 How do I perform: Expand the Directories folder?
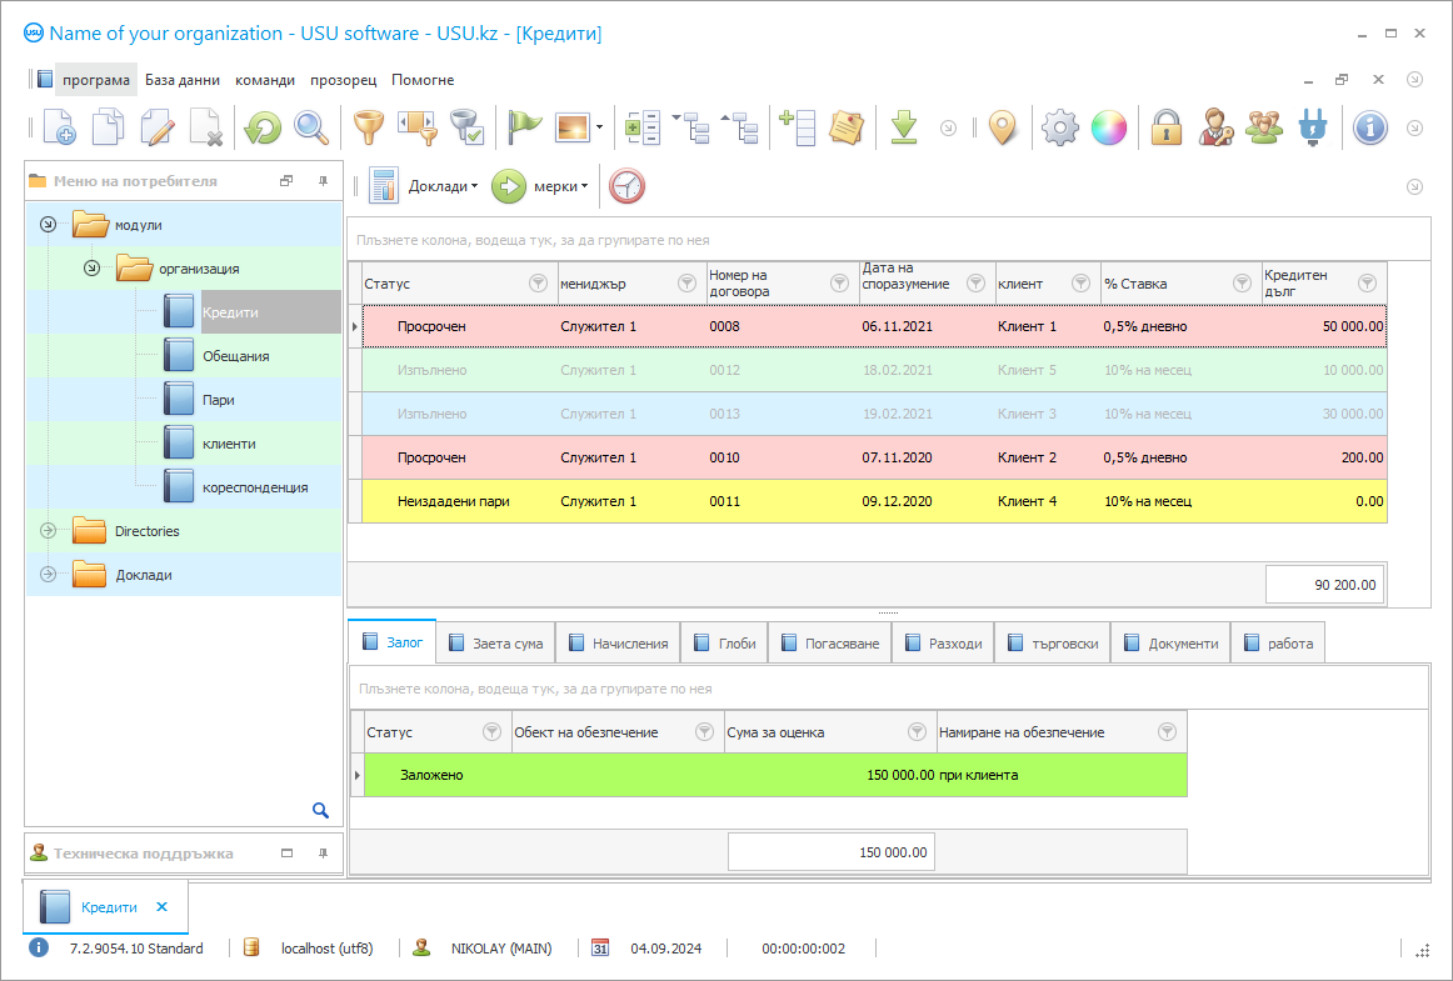48,531
